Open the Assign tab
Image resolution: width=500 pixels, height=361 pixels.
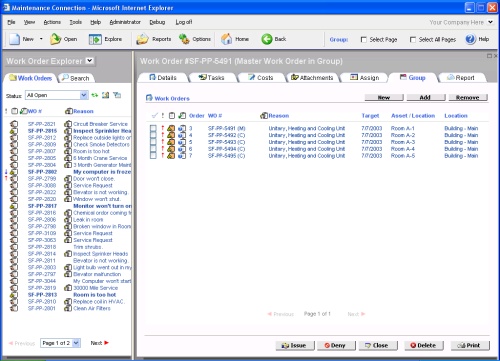(x=364, y=78)
